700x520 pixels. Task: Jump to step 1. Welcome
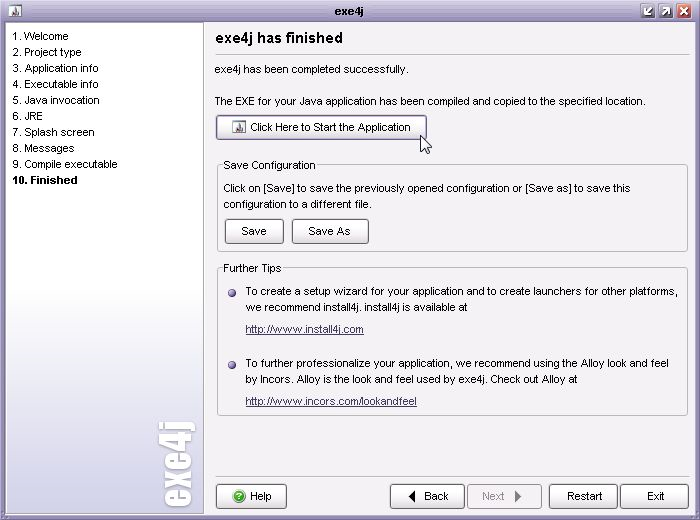click(41, 36)
